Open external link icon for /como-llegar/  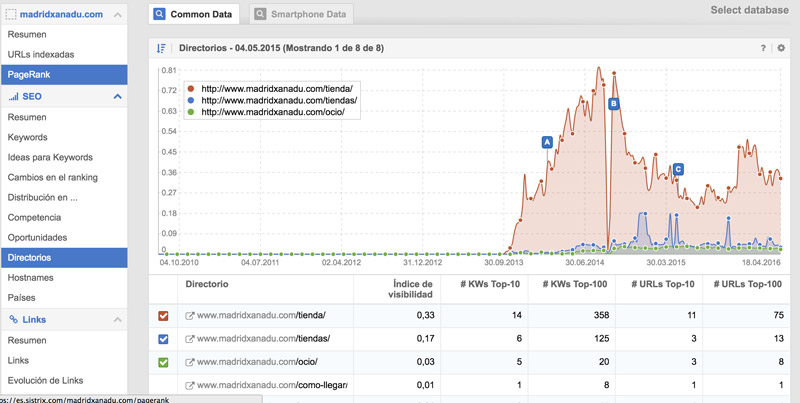[189, 385]
